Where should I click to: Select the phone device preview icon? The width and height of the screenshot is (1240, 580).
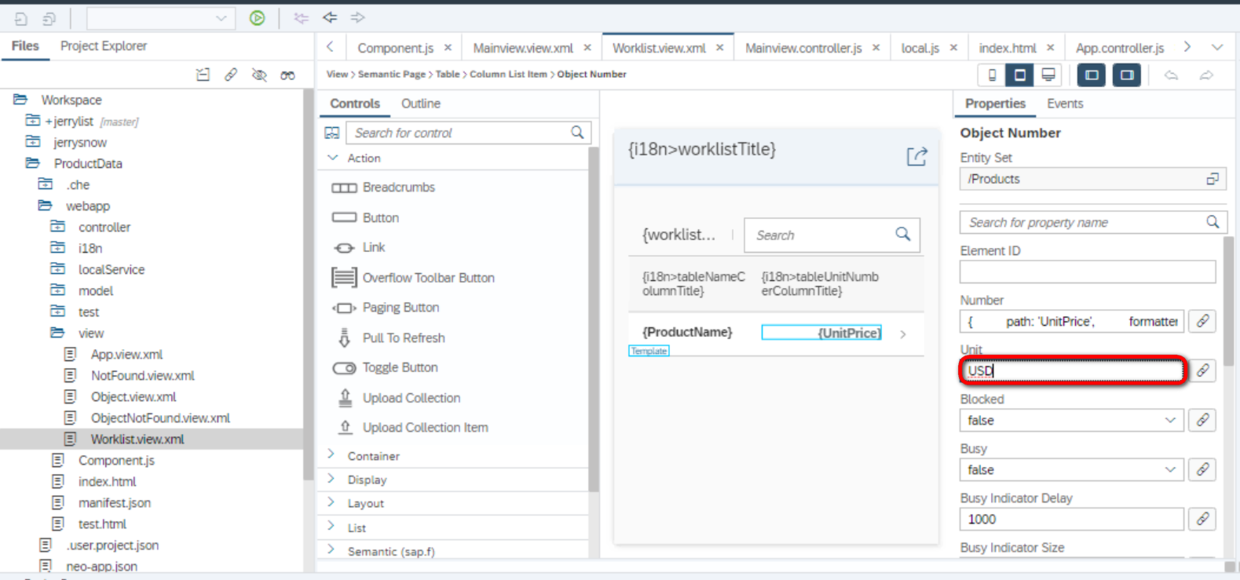coord(991,75)
